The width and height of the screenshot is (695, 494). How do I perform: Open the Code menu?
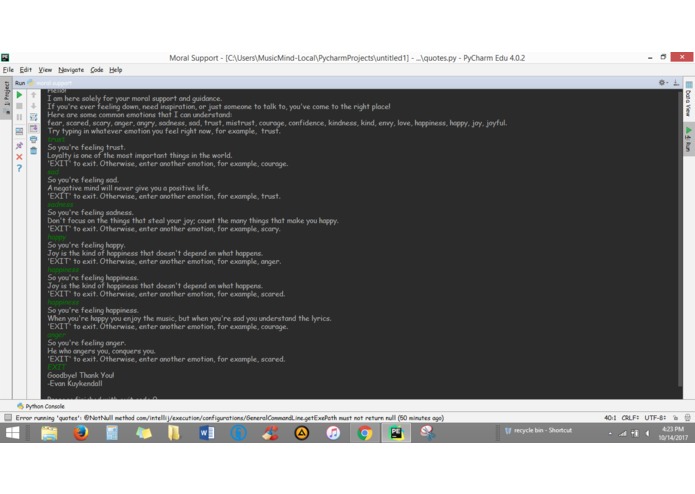pyautogui.click(x=97, y=70)
